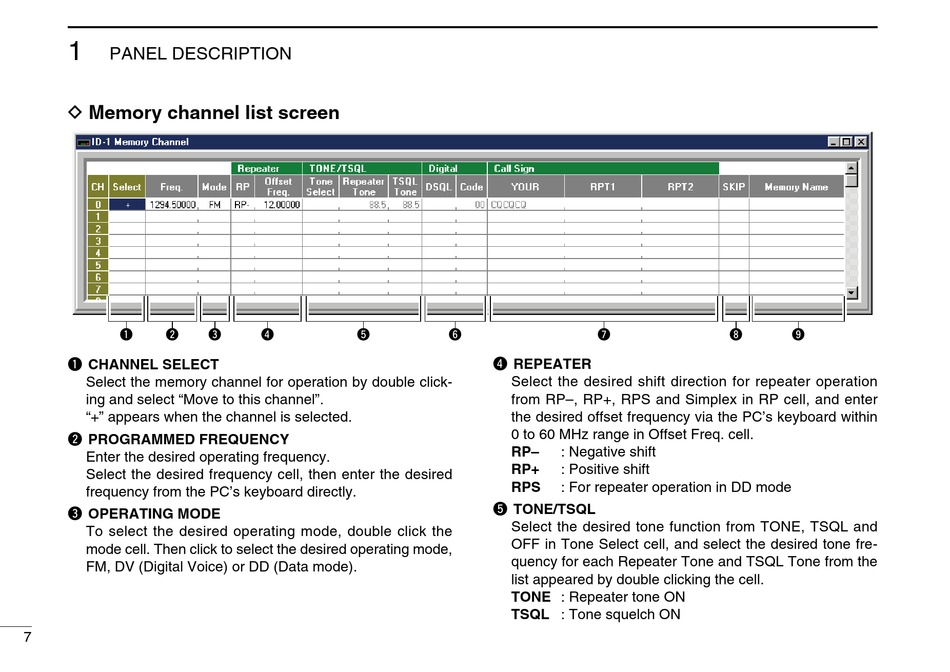The width and height of the screenshot is (950, 672).
Task: Minimize the ID-1 Memory Channel window
Action: 833,142
